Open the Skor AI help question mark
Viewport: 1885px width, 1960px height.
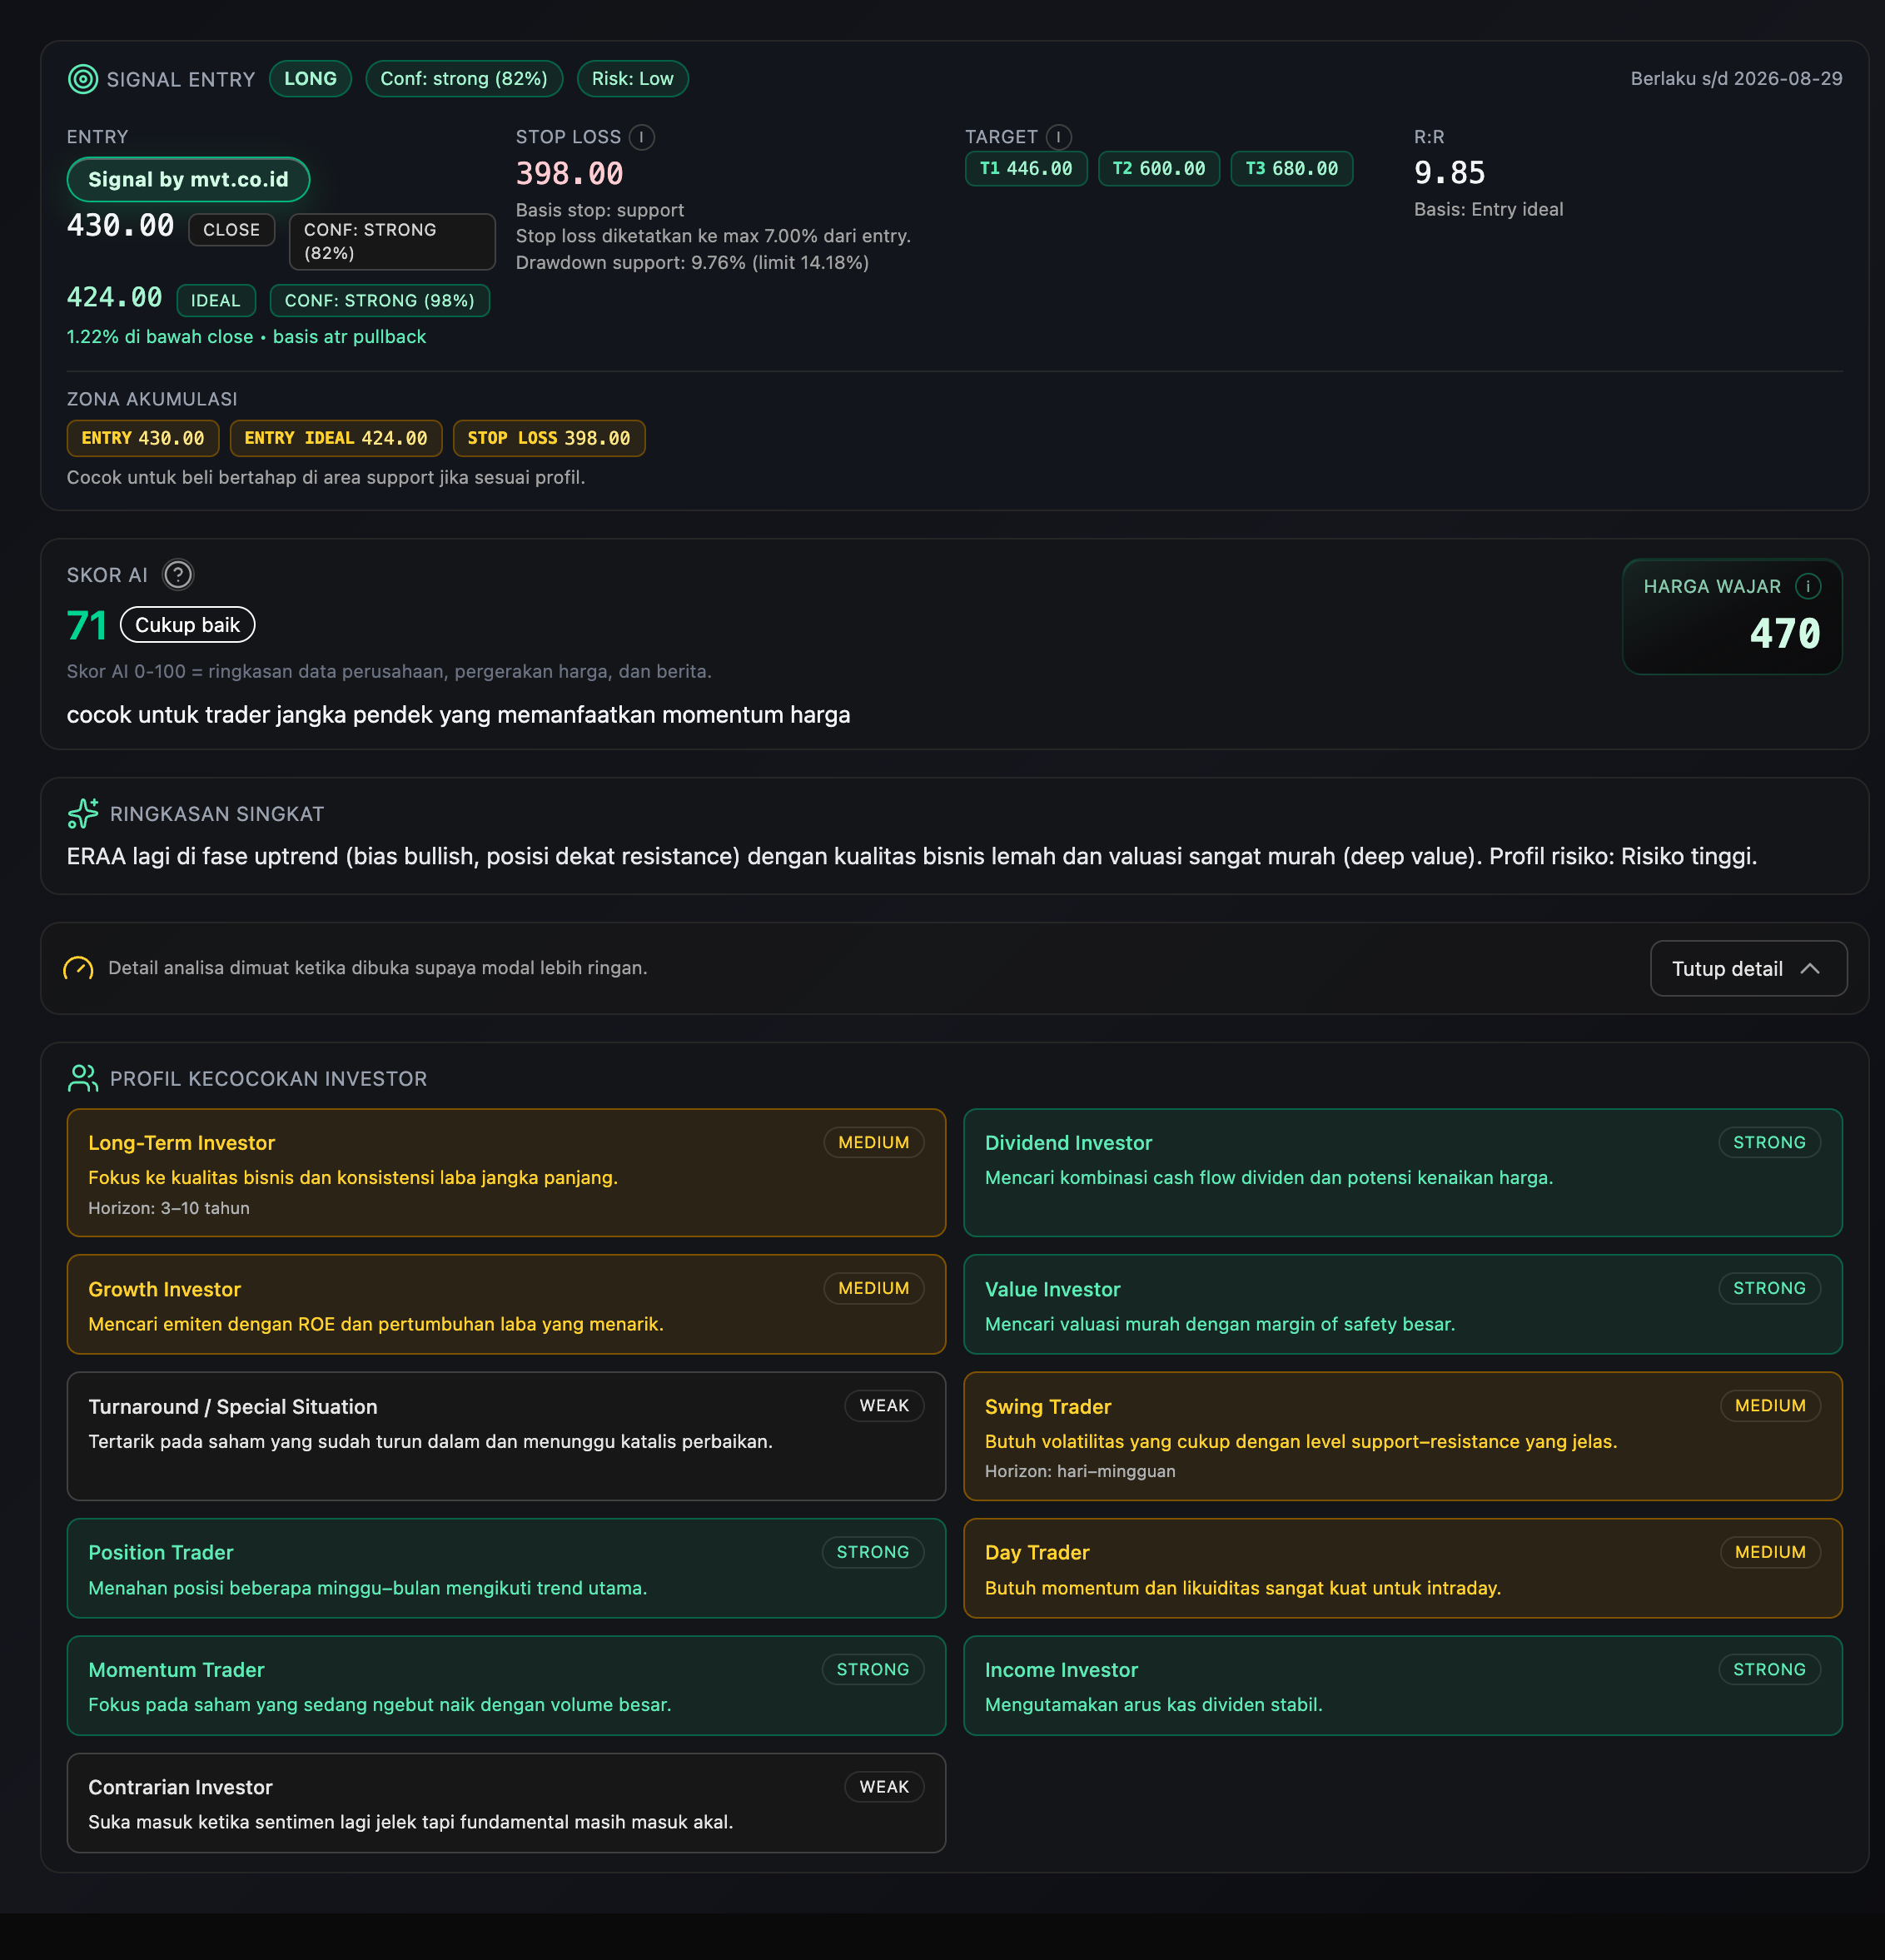pos(178,575)
